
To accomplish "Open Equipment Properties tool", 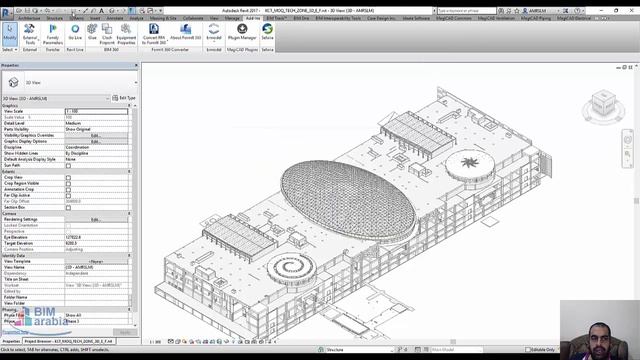I will point(126,34).
